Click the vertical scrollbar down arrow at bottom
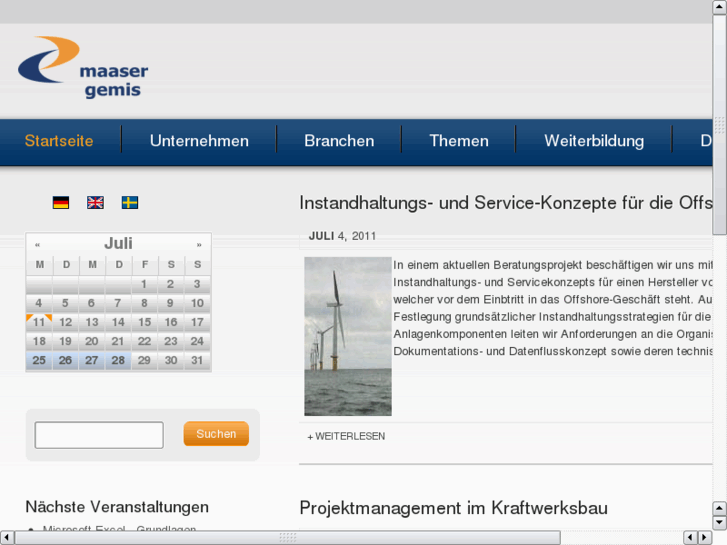The image size is (727, 545). 720,523
